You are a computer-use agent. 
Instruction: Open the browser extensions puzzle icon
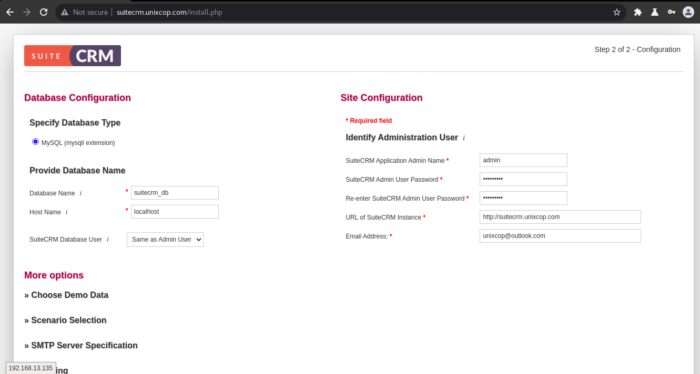point(638,12)
